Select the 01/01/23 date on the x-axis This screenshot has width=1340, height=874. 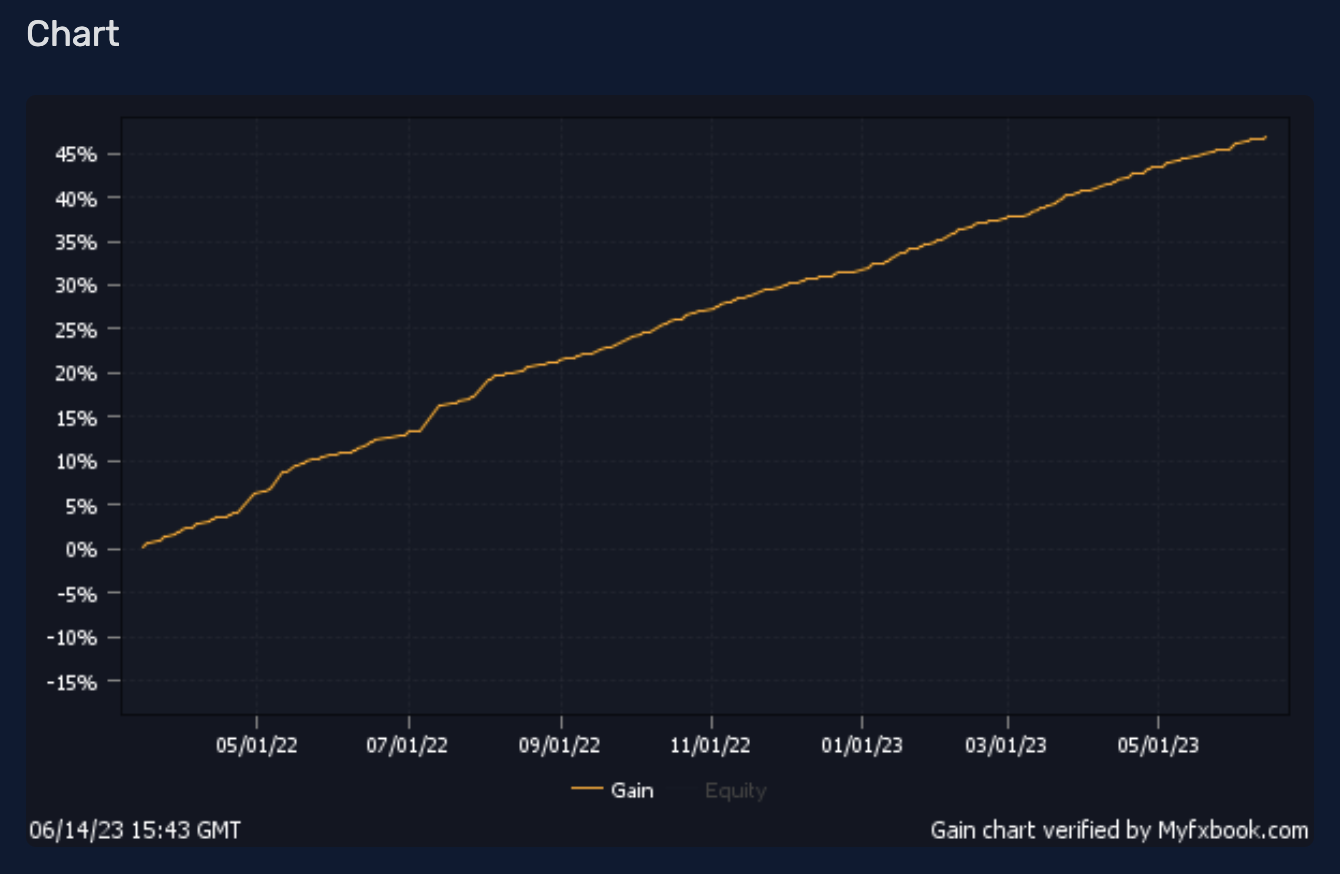(862, 745)
